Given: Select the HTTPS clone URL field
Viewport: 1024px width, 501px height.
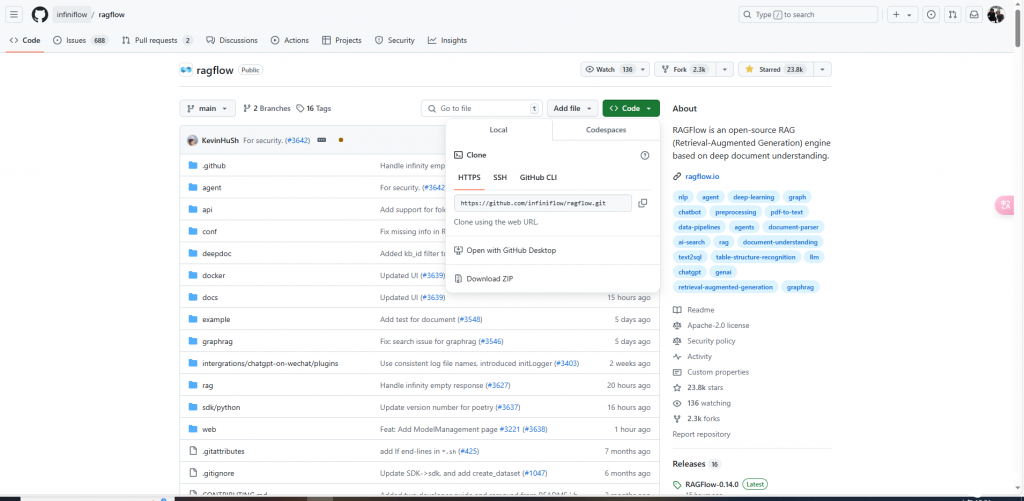Looking at the screenshot, I should pos(543,203).
